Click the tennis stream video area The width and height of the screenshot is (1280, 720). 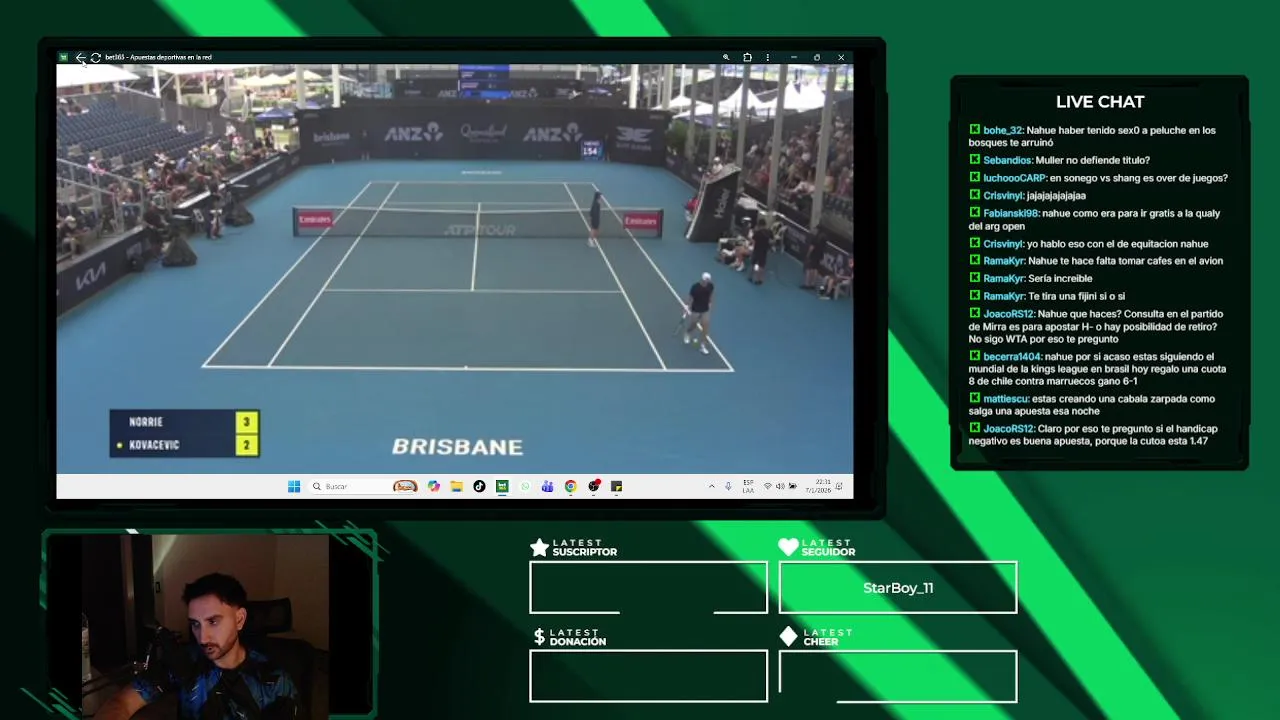[455, 268]
